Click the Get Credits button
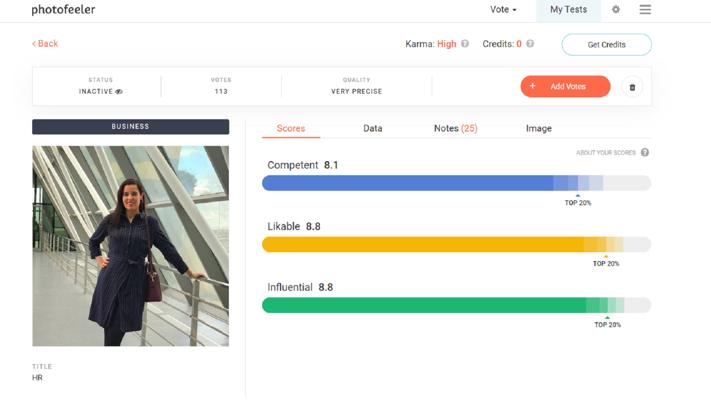Viewport: 711px width, 400px height. tap(606, 45)
